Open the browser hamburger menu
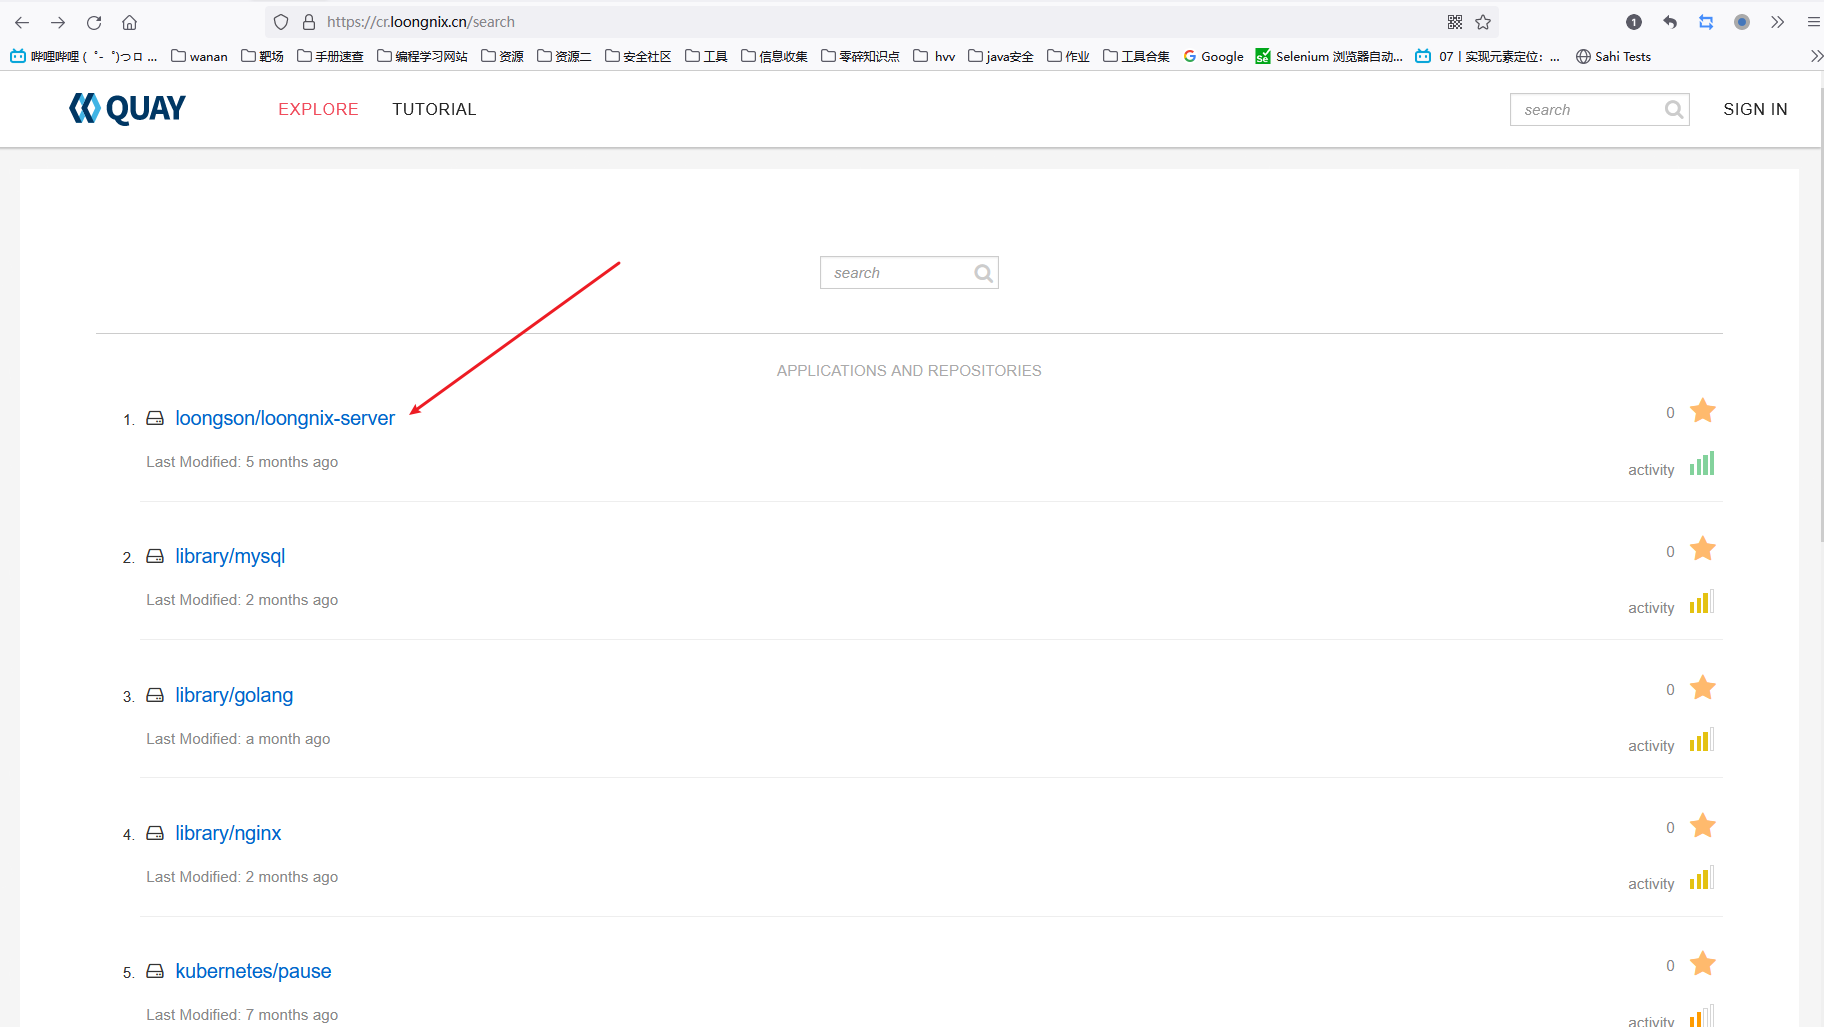The height and width of the screenshot is (1027, 1824). tap(1813, 22)
